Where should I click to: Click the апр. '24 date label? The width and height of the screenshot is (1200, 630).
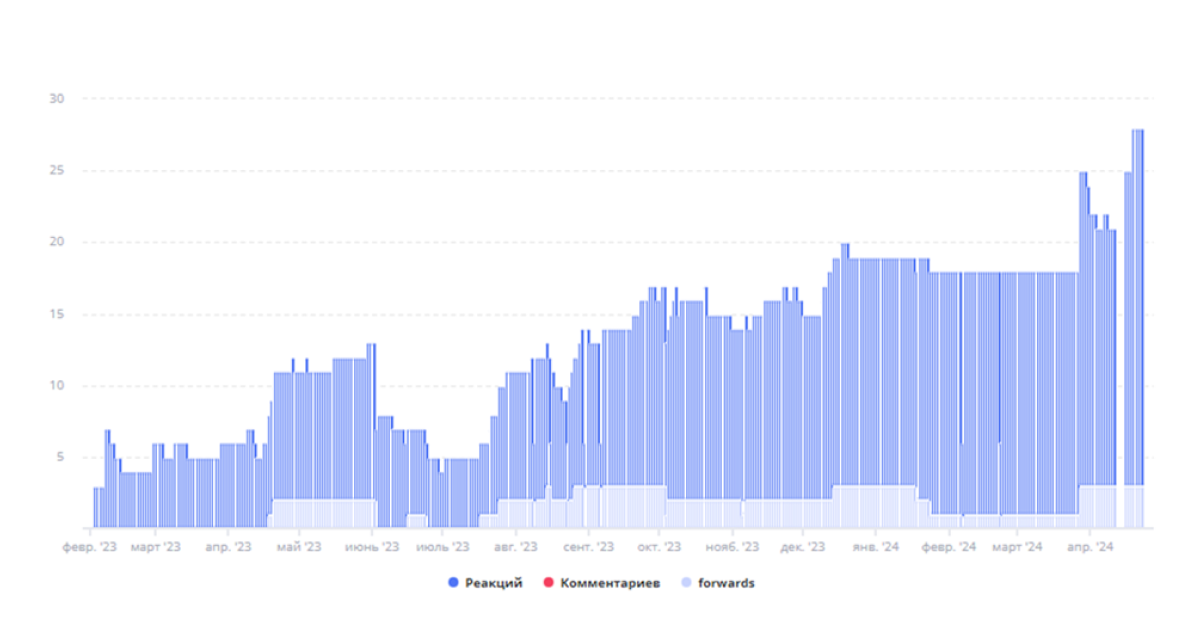click(x=1091, y=547)
